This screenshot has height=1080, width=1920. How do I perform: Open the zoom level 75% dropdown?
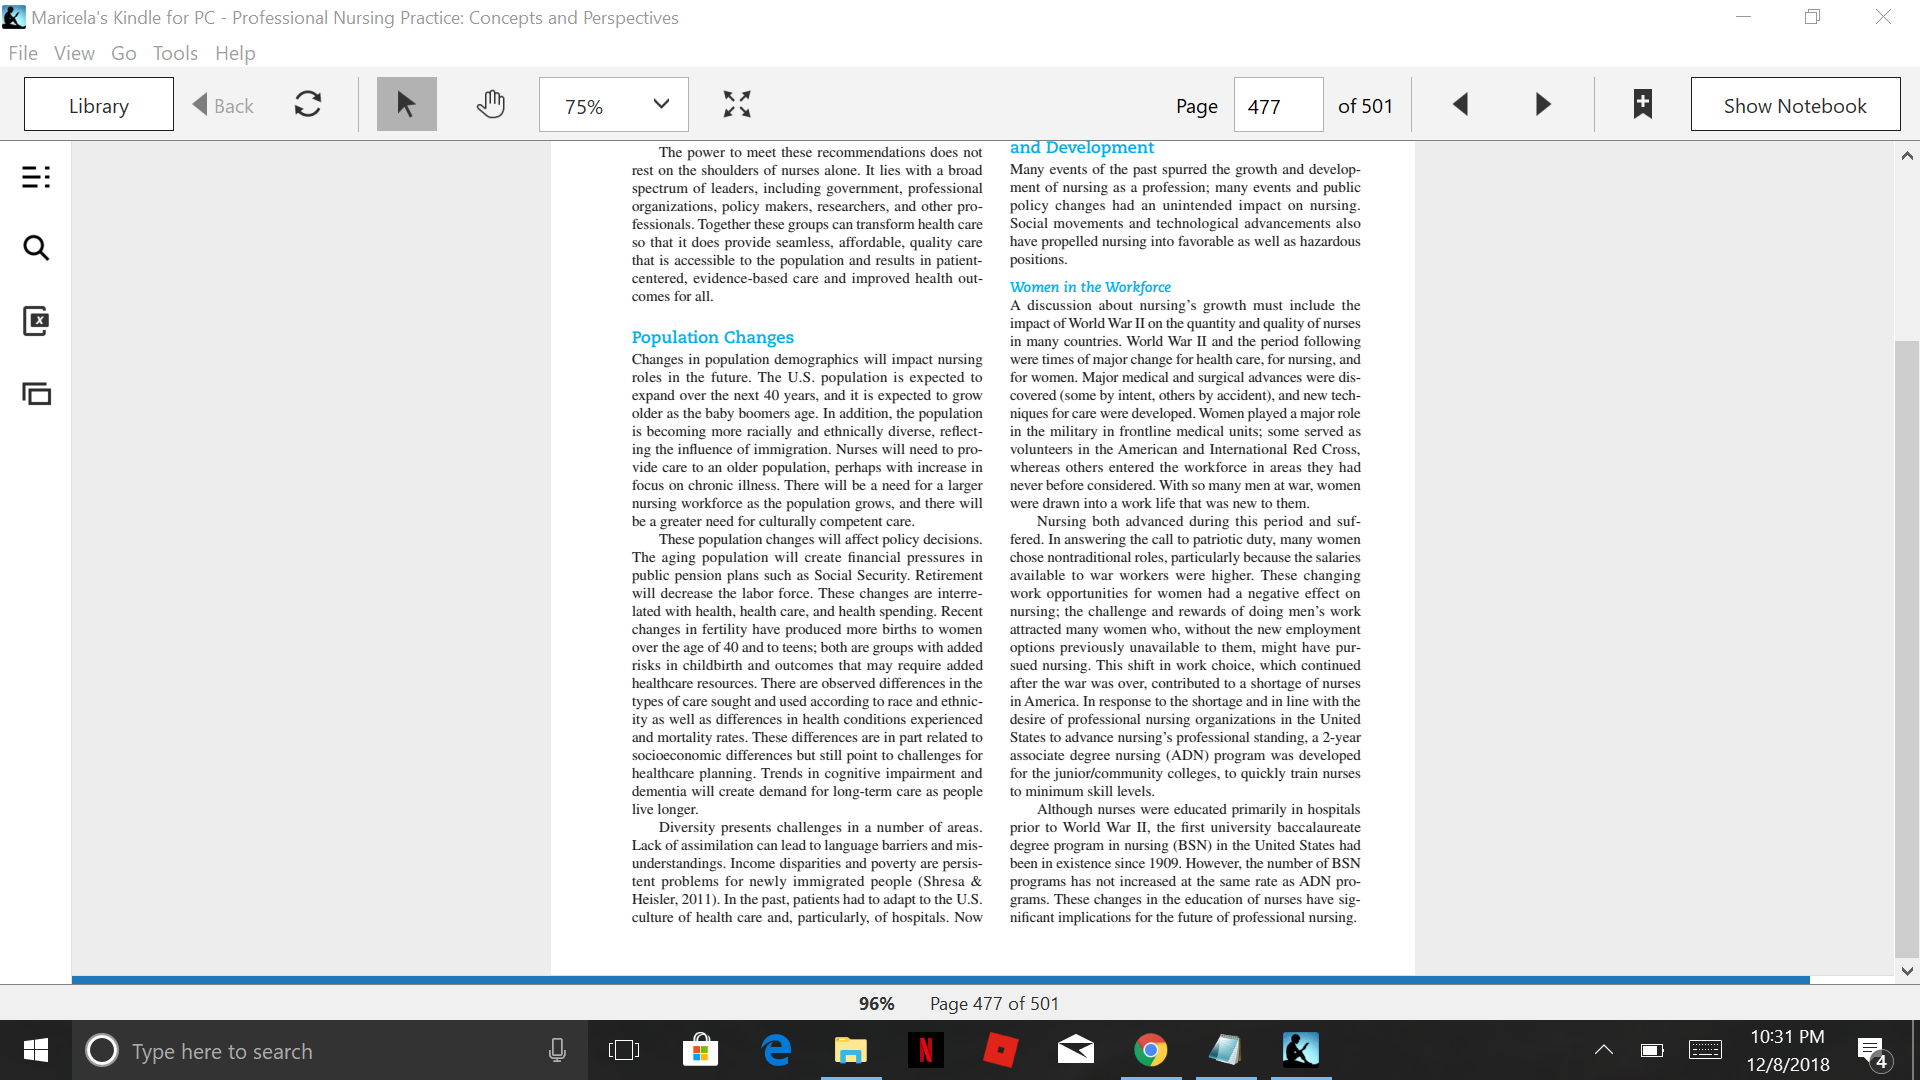[614, 104]
